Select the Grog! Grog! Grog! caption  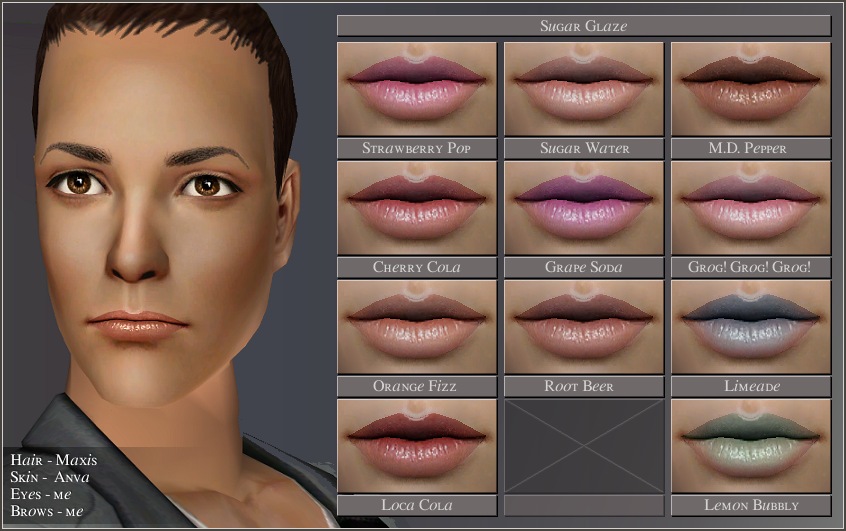coord(751,267)
